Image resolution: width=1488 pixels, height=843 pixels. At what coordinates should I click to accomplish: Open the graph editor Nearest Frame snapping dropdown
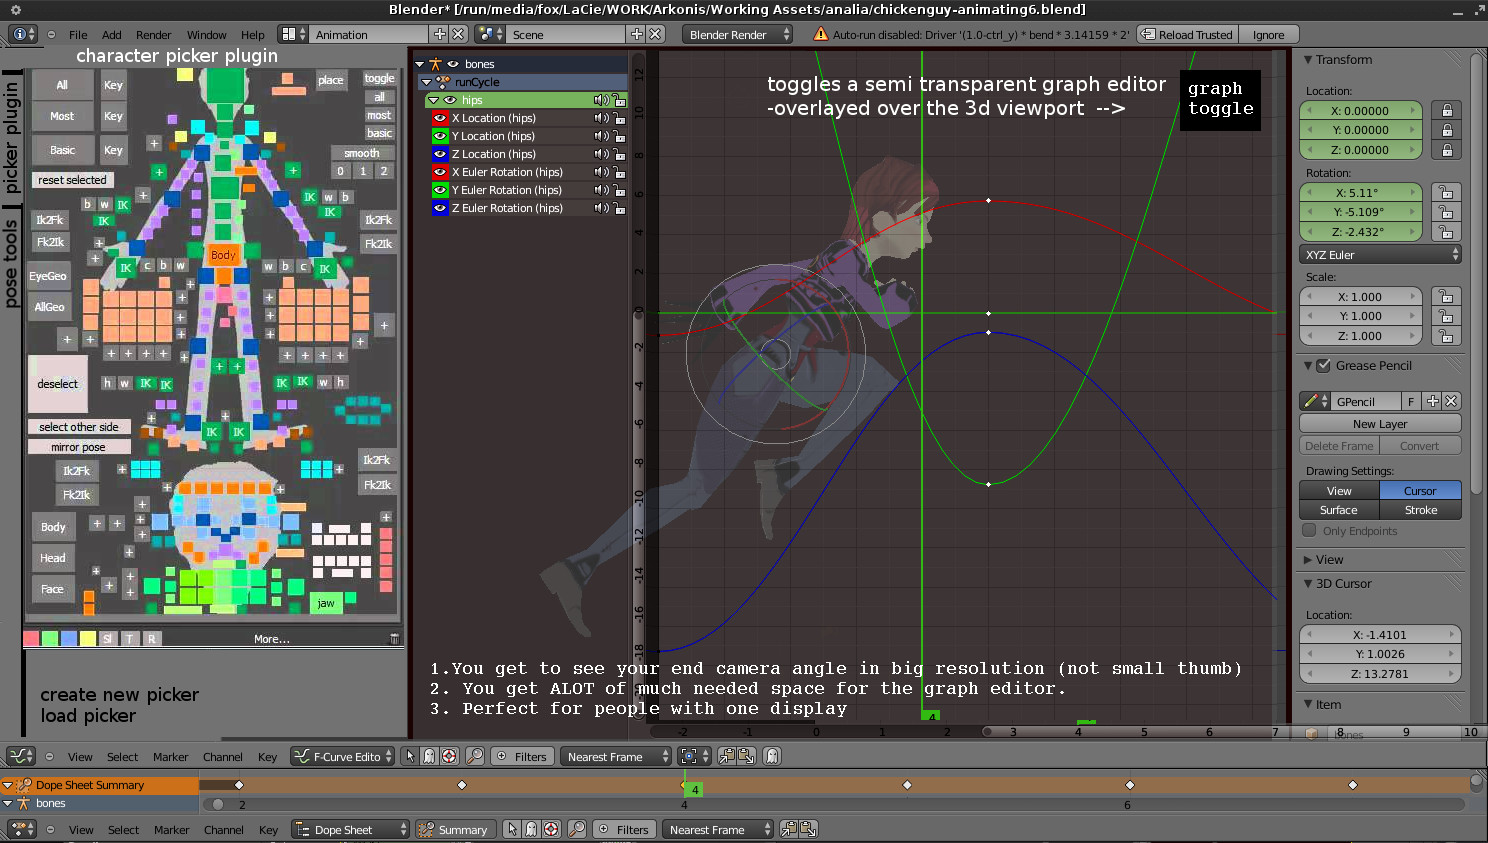coord(616,757)
